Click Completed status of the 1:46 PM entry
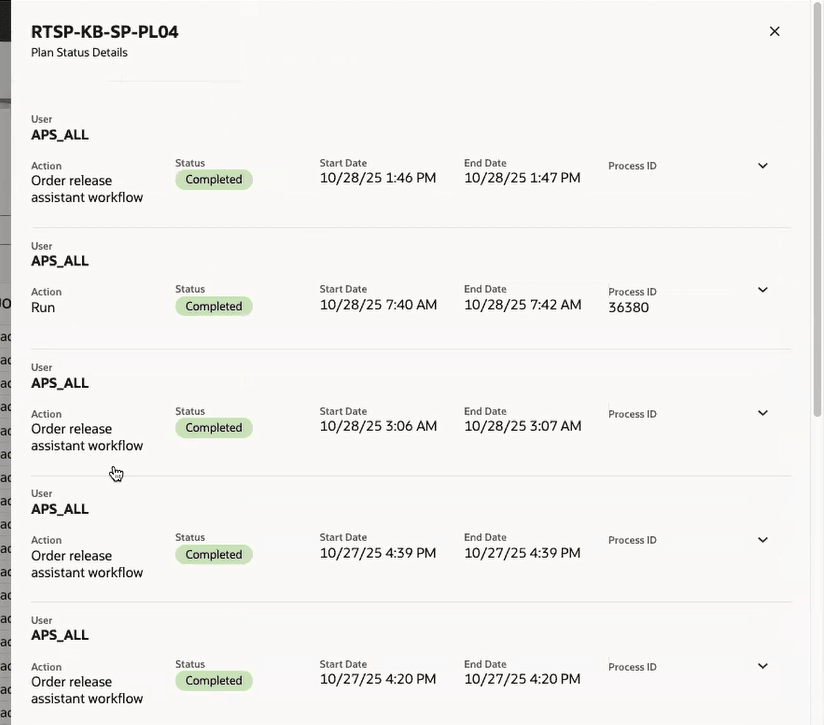Viewport: 824px width, 725px height. coord(214,180)
